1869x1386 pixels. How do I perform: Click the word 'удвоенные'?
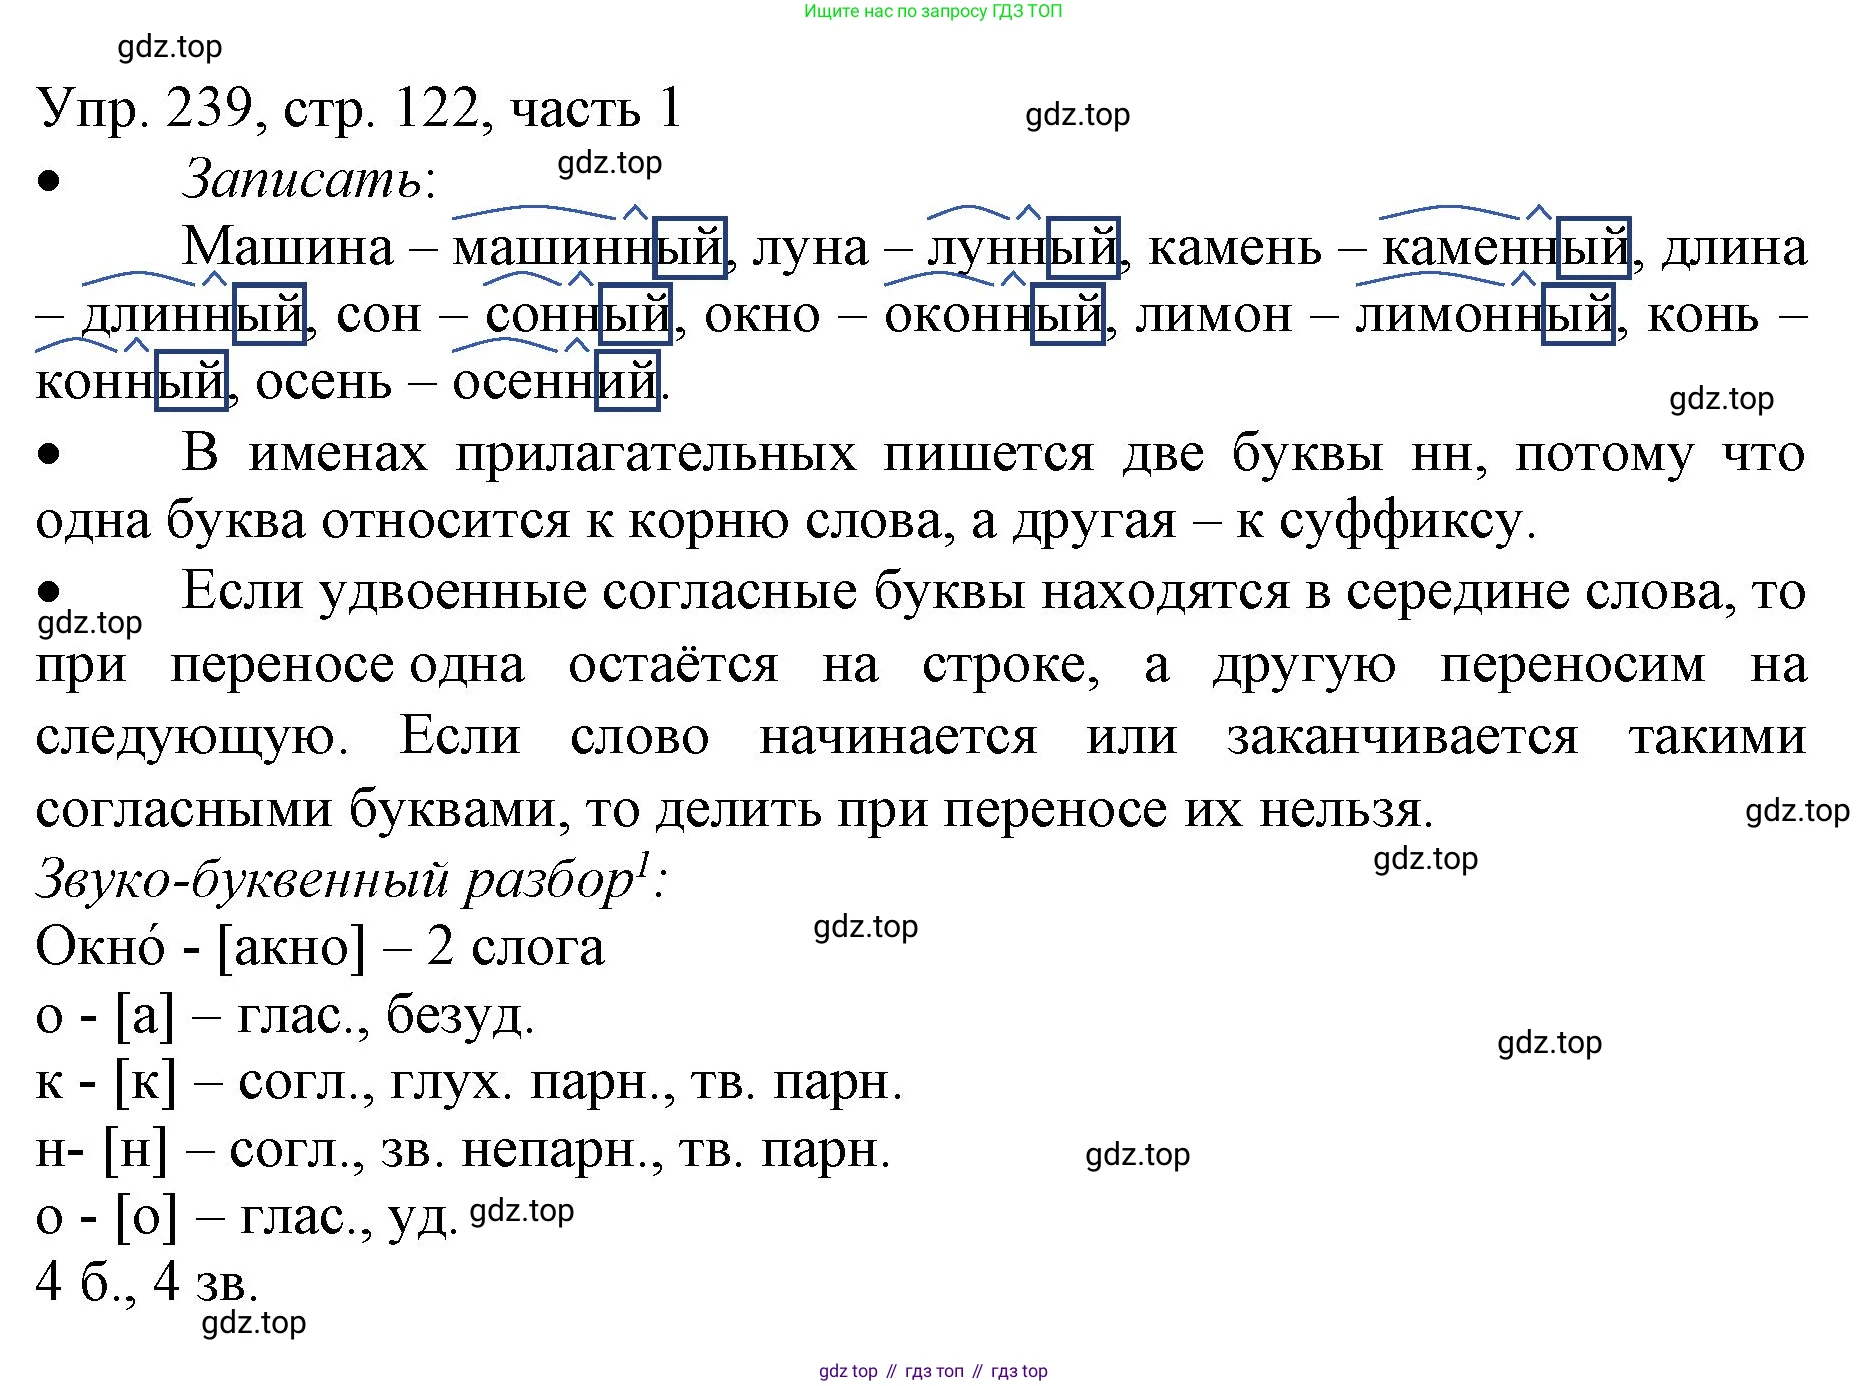(x=452, y=592)
